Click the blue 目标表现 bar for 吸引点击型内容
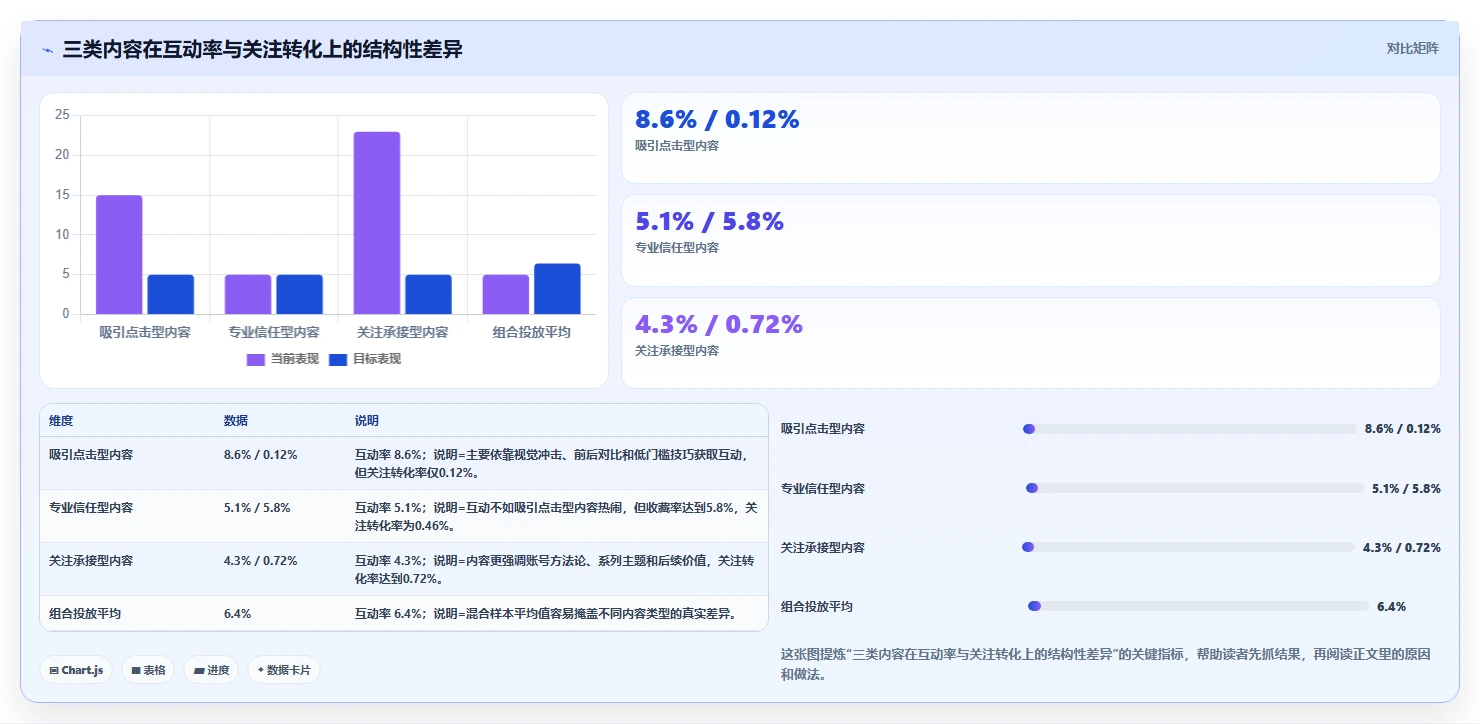1480x724 pixels. tap(171, 294)
